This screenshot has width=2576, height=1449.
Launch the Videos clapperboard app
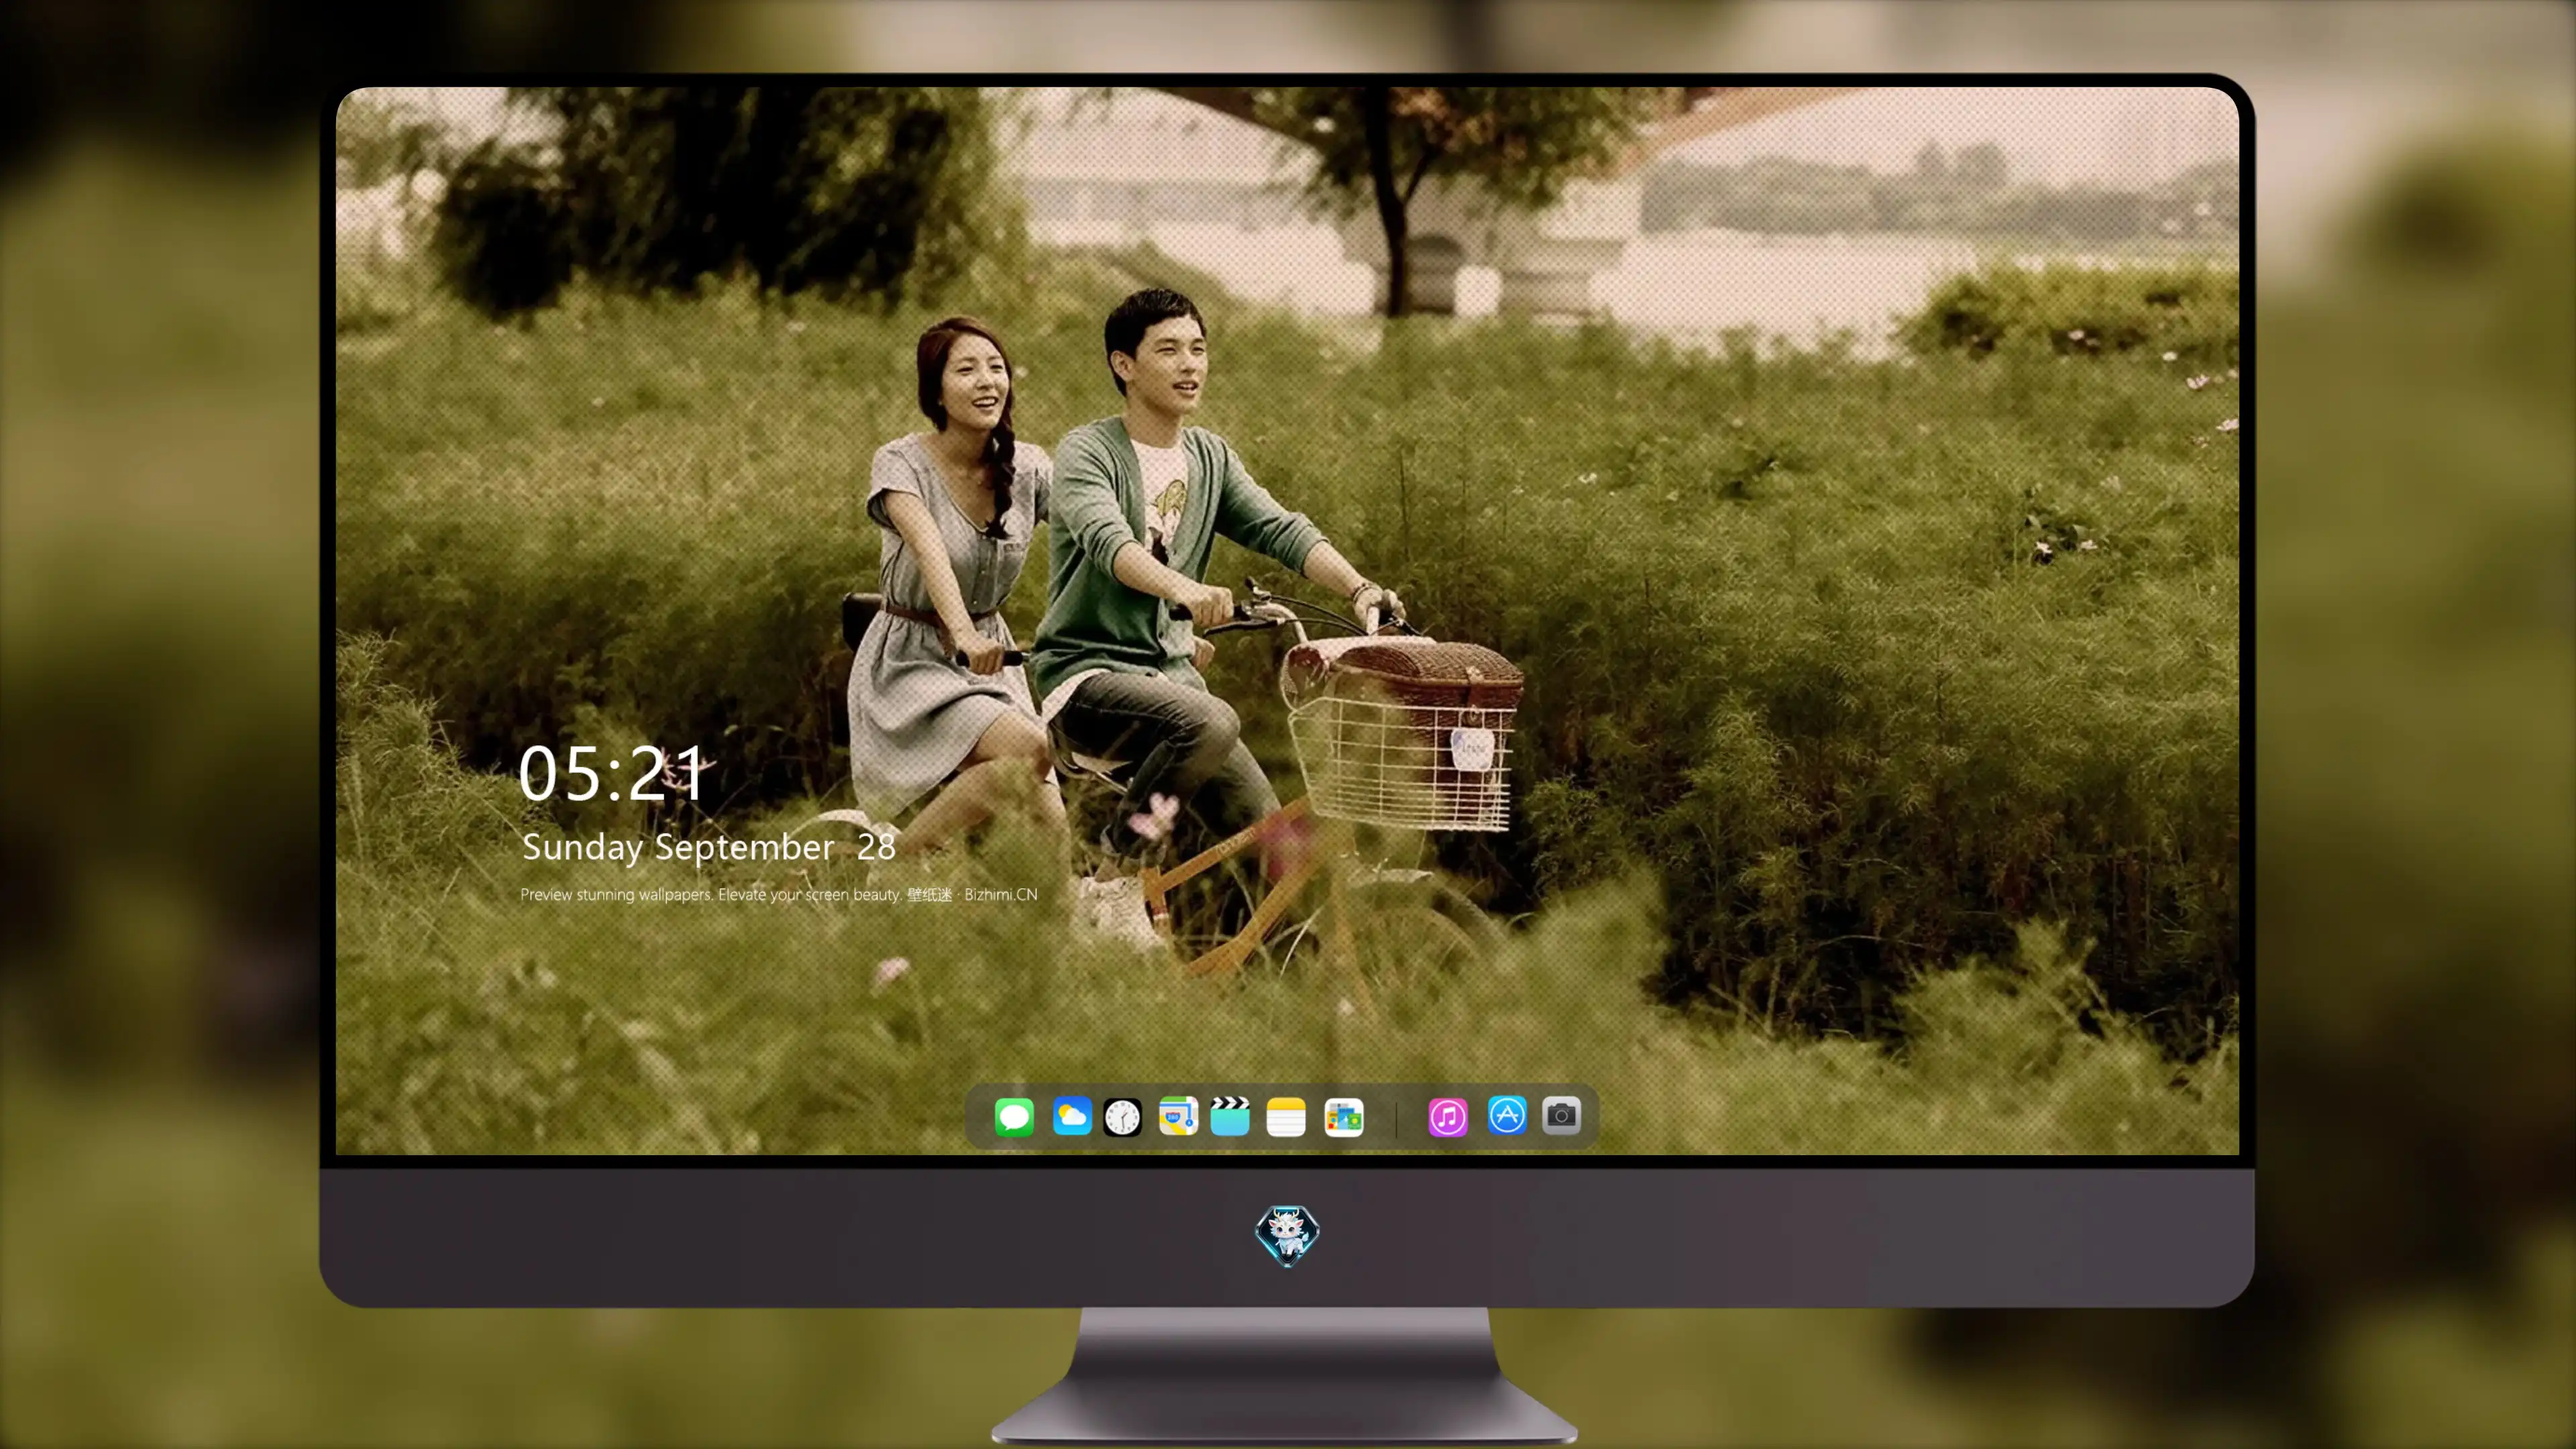coord(1230,1116)
